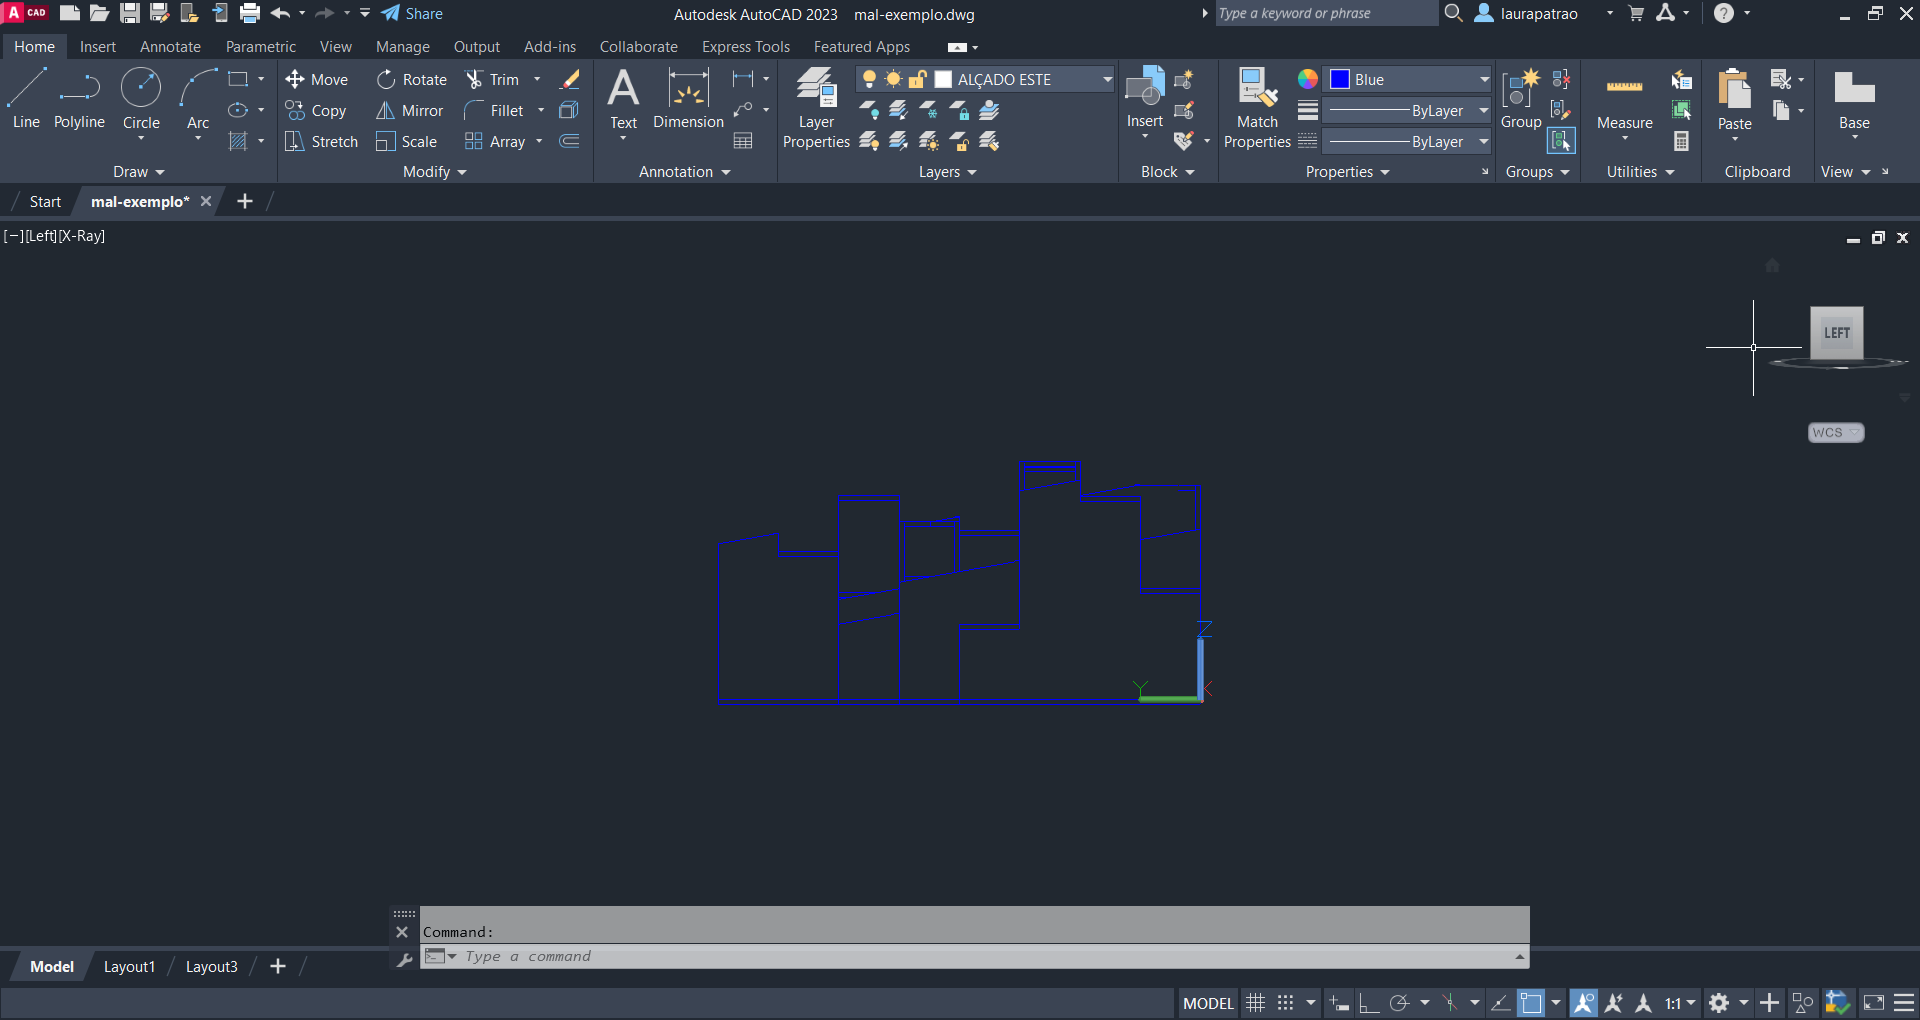1920x1020 pixels.
Task: Toggle drawing grid display in status bar
Action: coord(1256,1003)
